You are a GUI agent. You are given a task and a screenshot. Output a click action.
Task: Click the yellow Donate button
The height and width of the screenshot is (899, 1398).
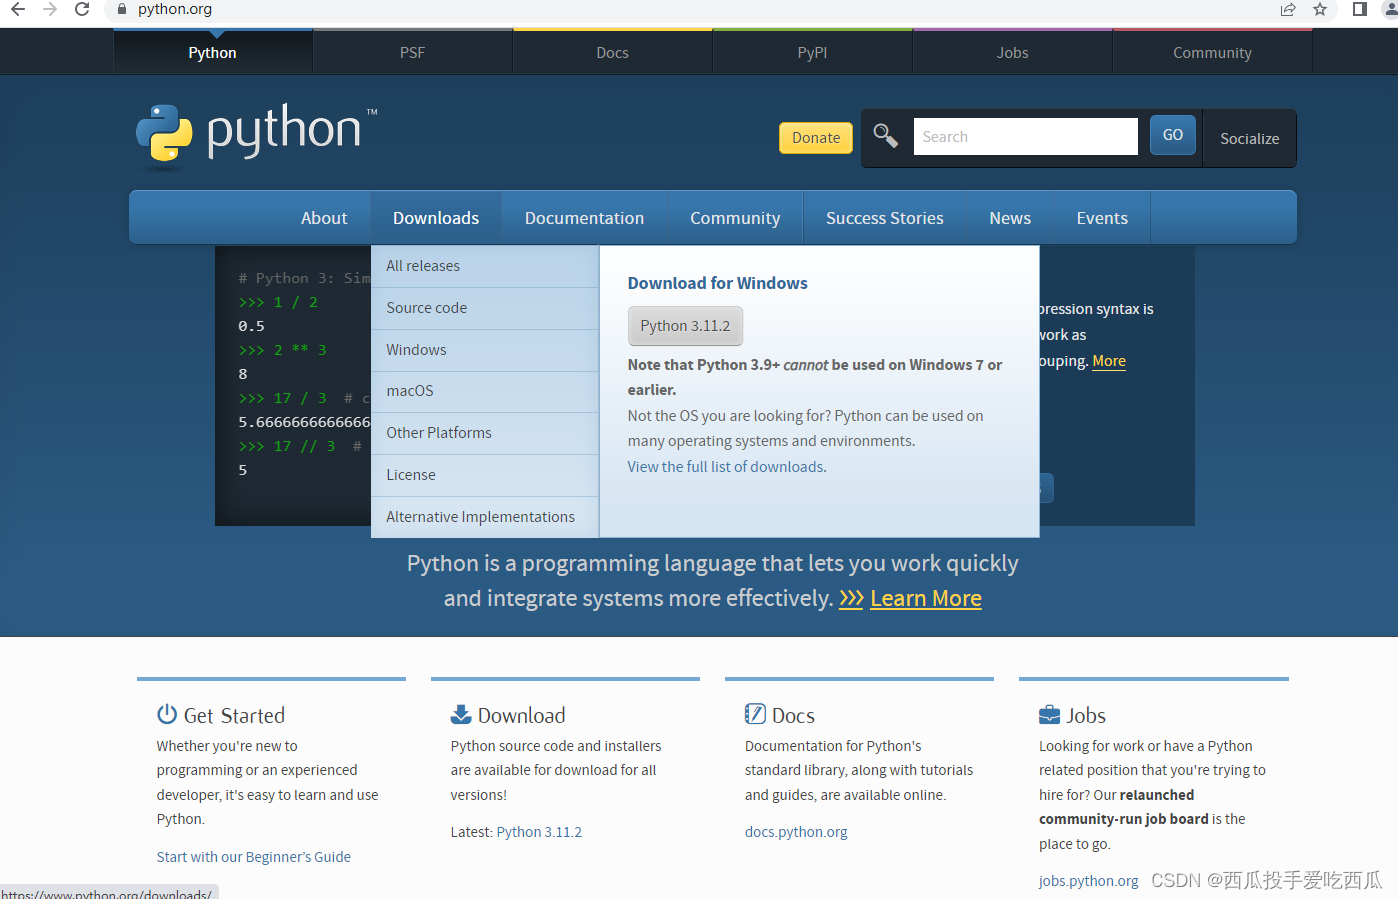[x=816, y=138]
